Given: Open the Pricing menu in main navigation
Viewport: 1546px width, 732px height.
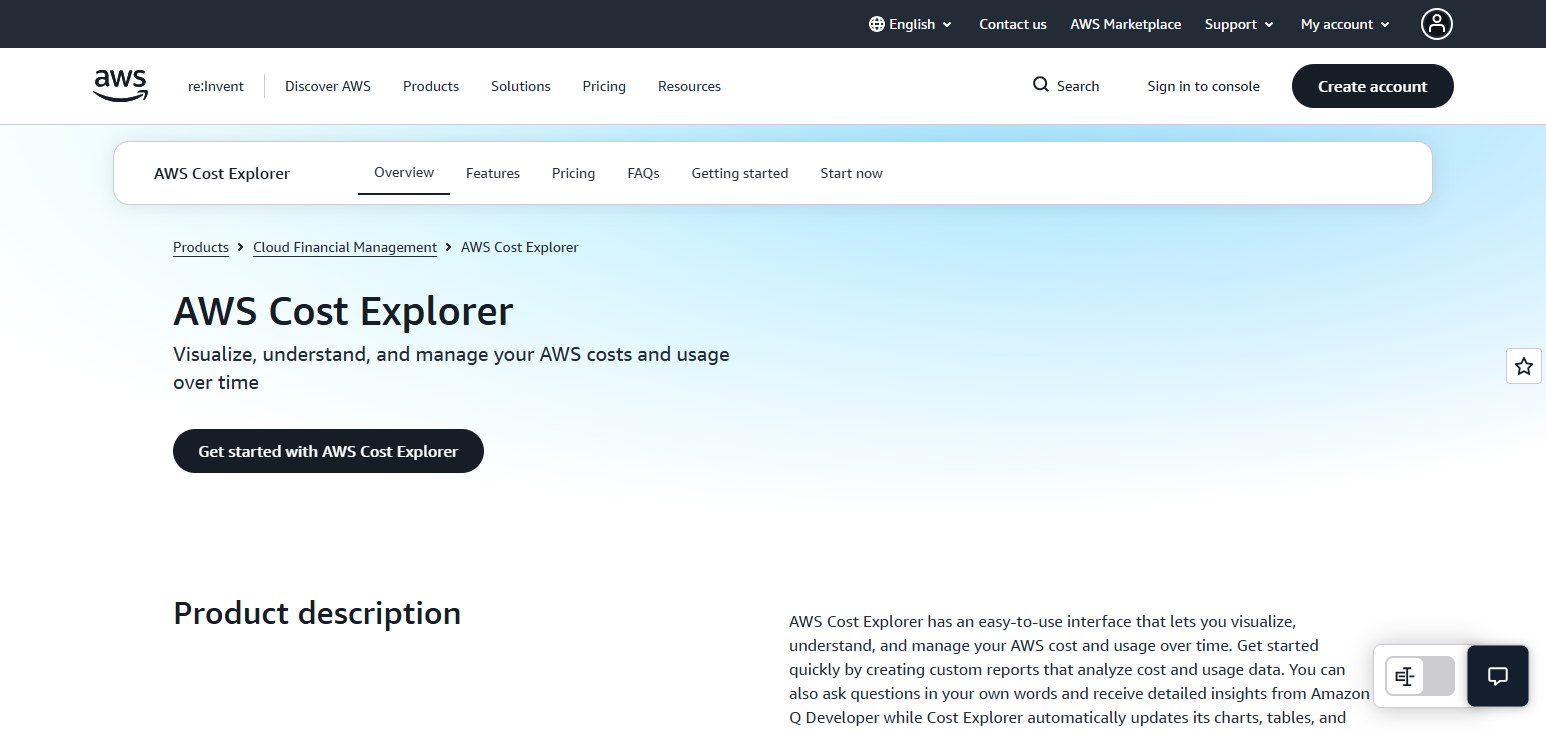Looking at the screenshot, I should pyautogui.click(x=604, y=86).
